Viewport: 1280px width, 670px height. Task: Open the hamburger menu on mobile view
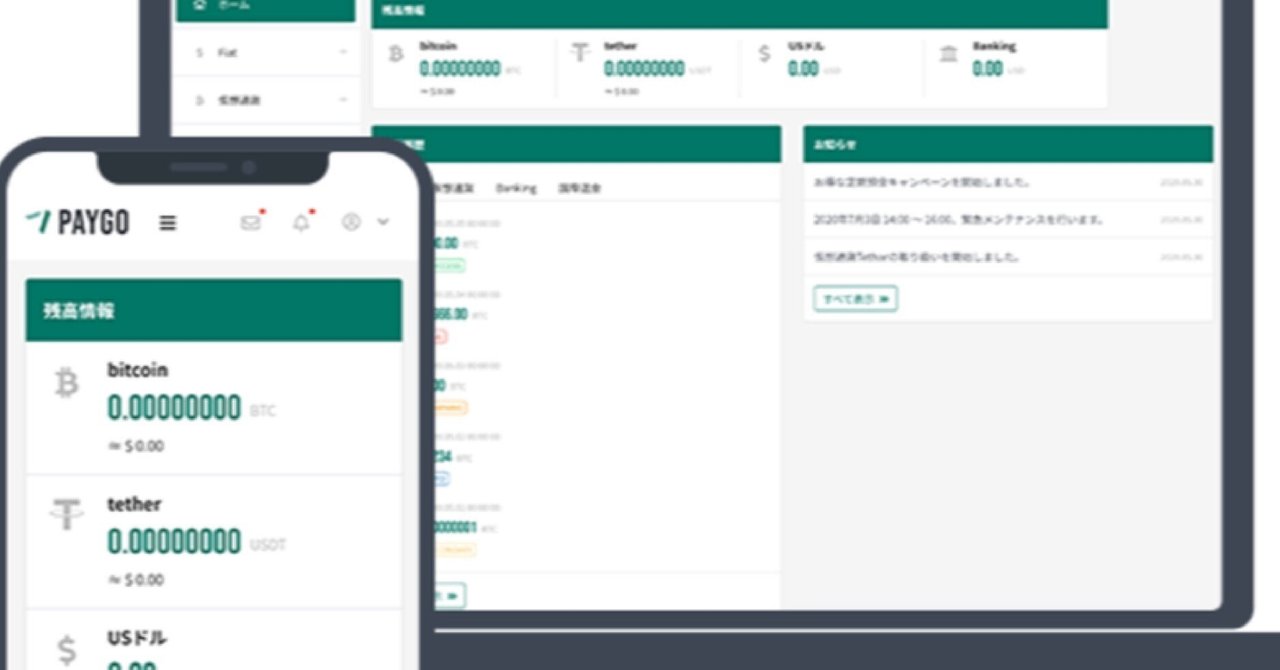point(168,222)
